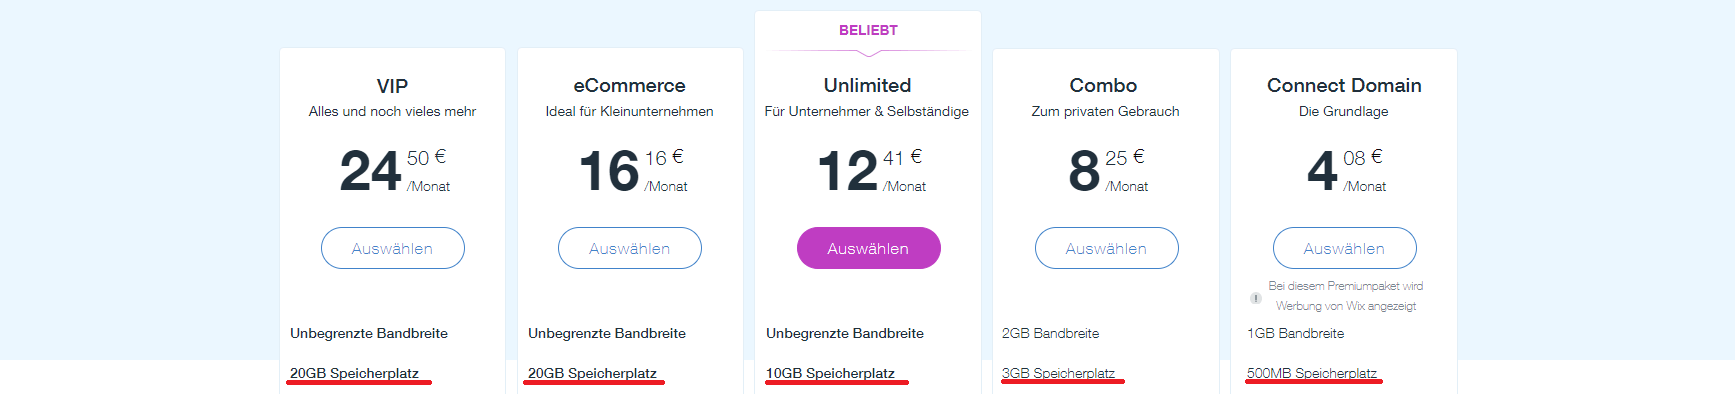This screenshot has width=1735, height=394.
Task: Click the Connect Domain plan heading
Action: [1344, 86]
